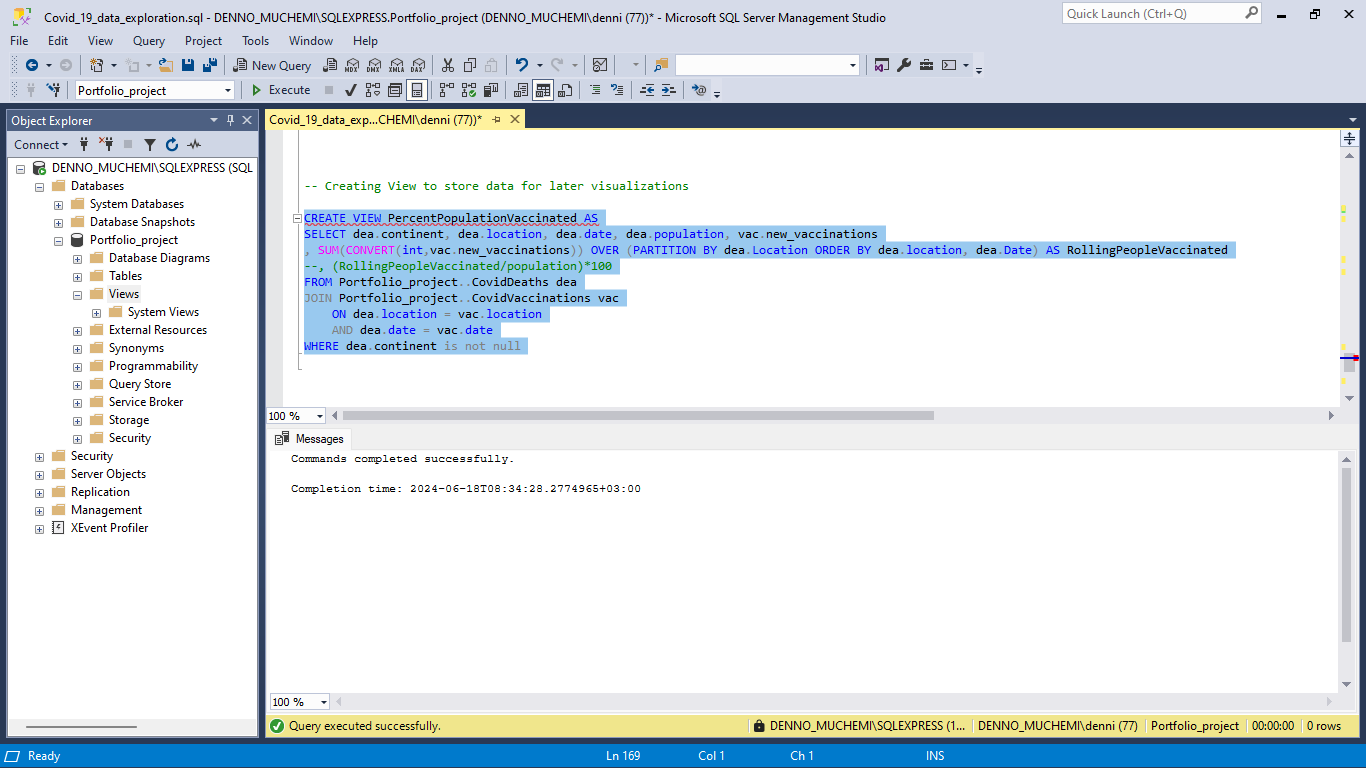Click the Object Explorer filter icon

click(x=150, y=145)
